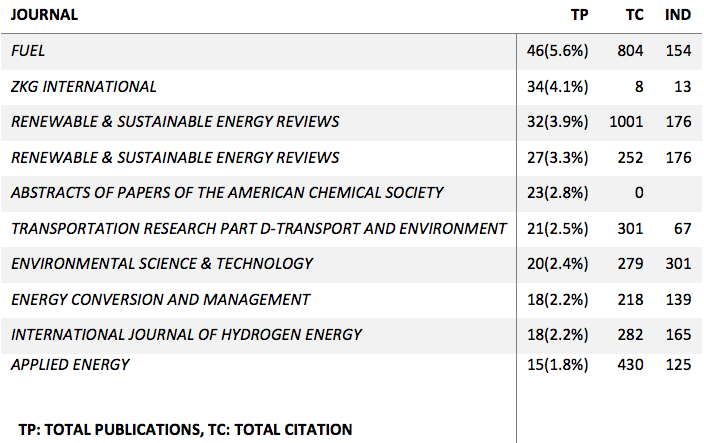Click IND 301 for Environmental Science & Technology

(x=678, y=263)
